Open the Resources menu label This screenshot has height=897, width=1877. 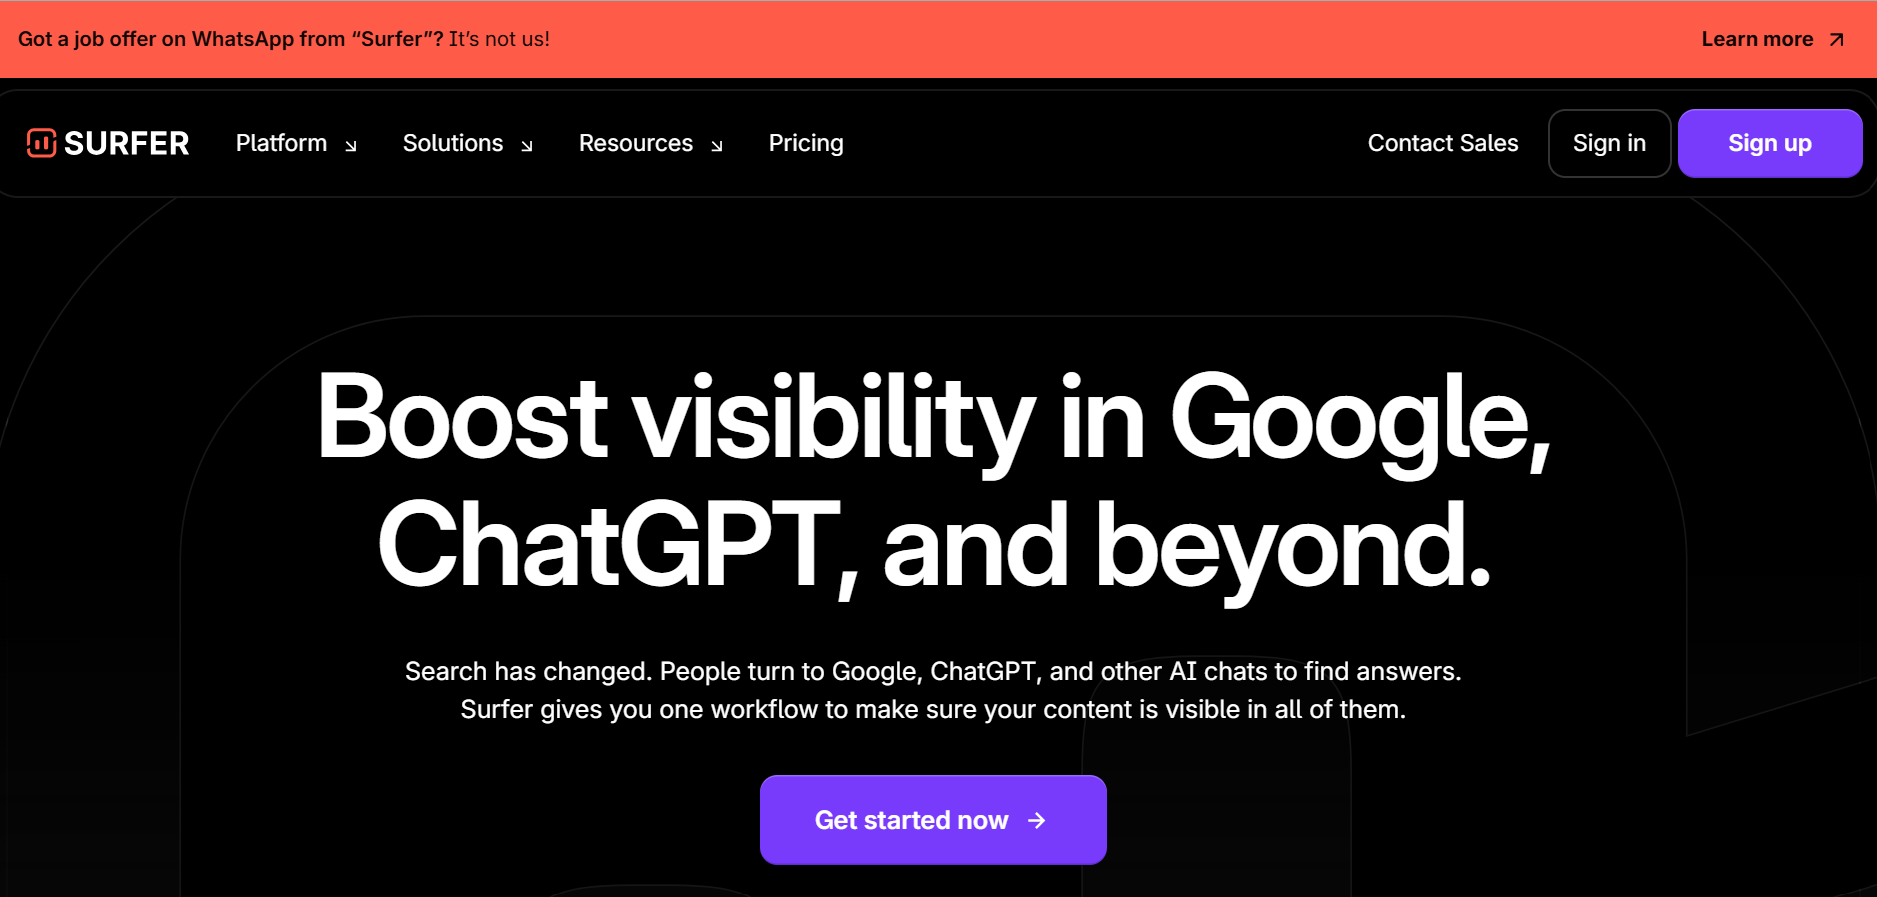click(636, 143)
